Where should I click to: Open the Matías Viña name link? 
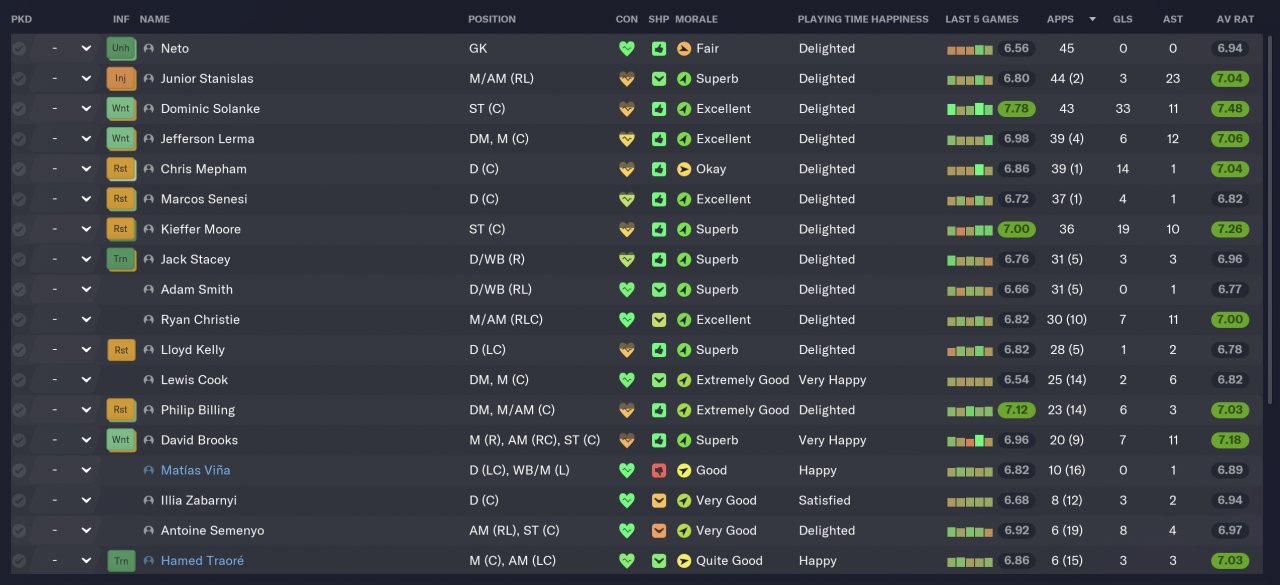coord(196,470)
